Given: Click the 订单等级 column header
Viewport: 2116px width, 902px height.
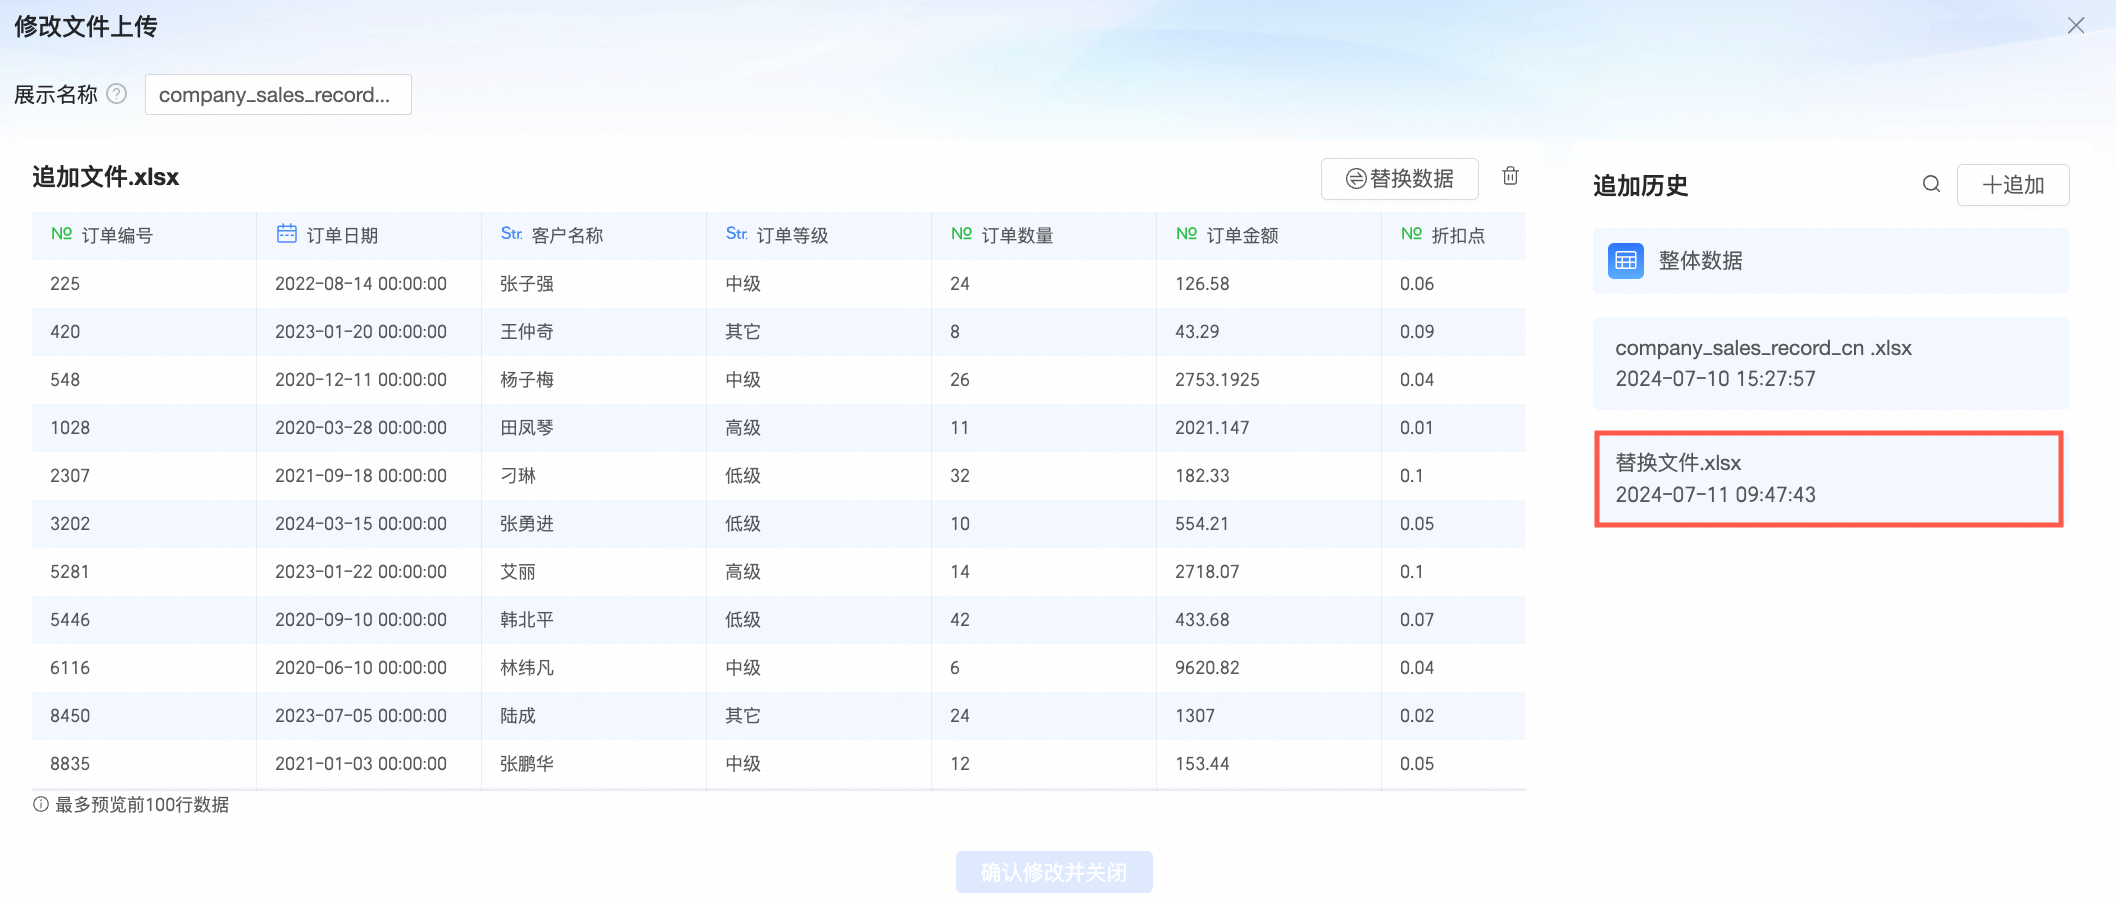Looking at the screenshot, I should click(819, 236).
